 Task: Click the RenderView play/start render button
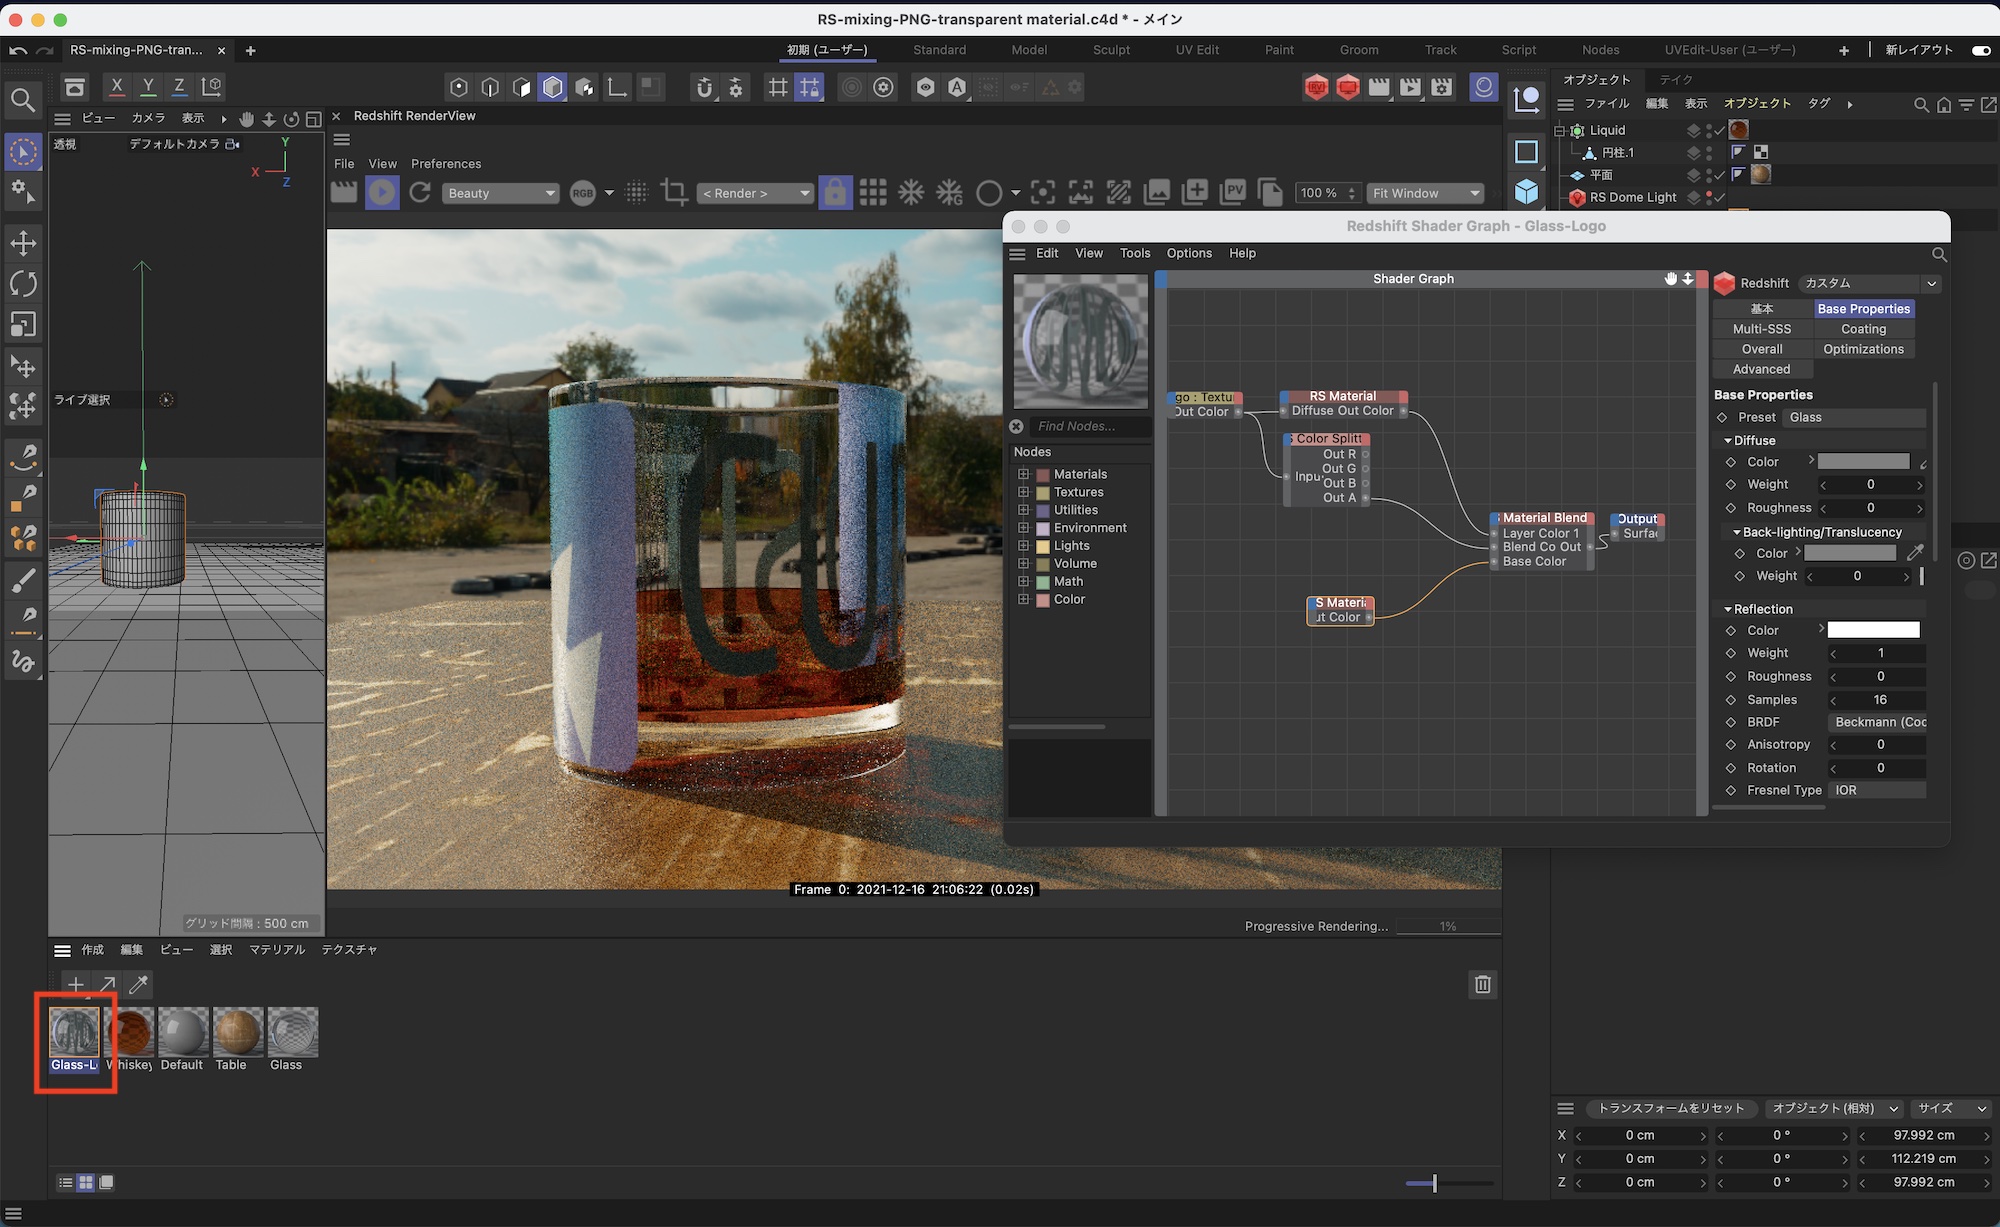pyautogui.click(x=381, y=193)
